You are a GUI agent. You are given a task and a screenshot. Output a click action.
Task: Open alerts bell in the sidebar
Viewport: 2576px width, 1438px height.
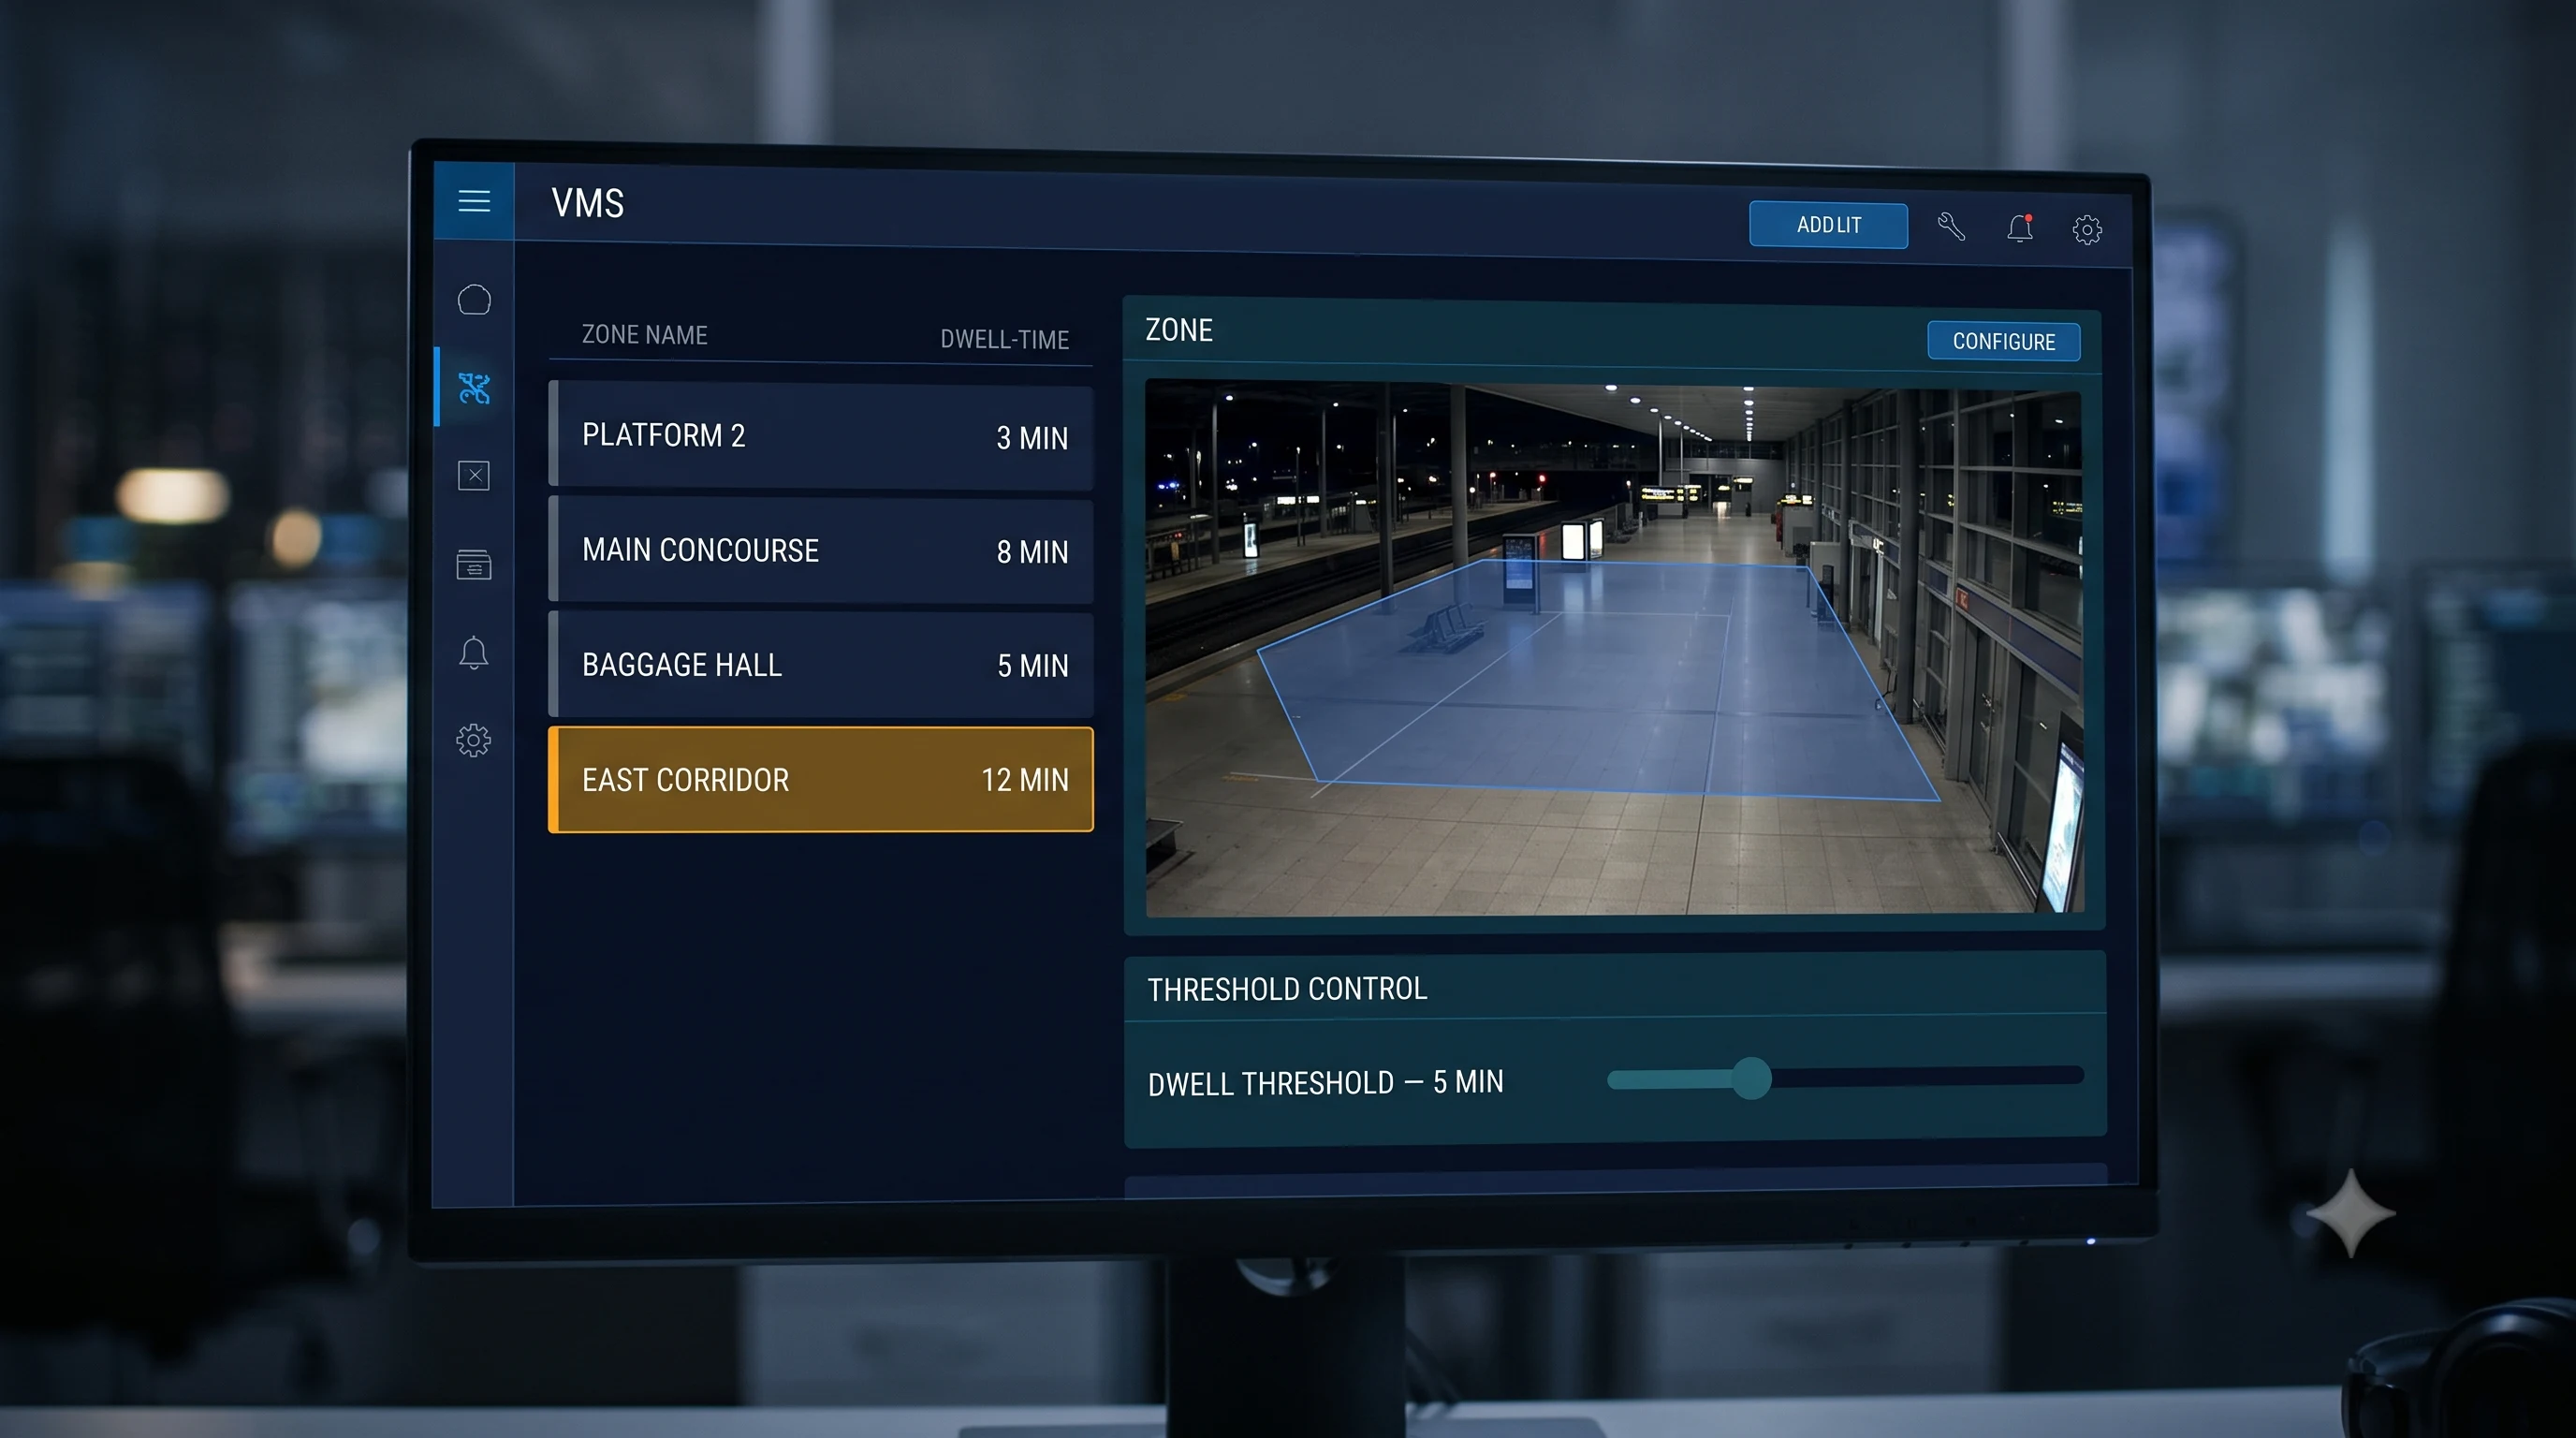(474, 653)
